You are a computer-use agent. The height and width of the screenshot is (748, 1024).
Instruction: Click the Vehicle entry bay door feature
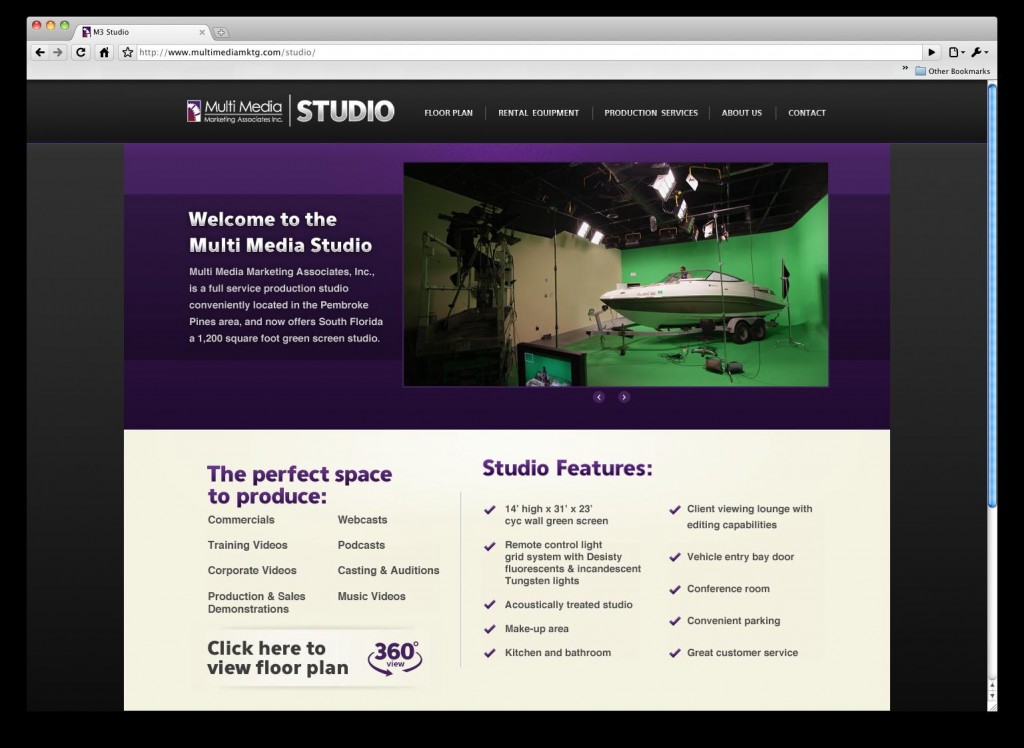[x=741, y=557]
